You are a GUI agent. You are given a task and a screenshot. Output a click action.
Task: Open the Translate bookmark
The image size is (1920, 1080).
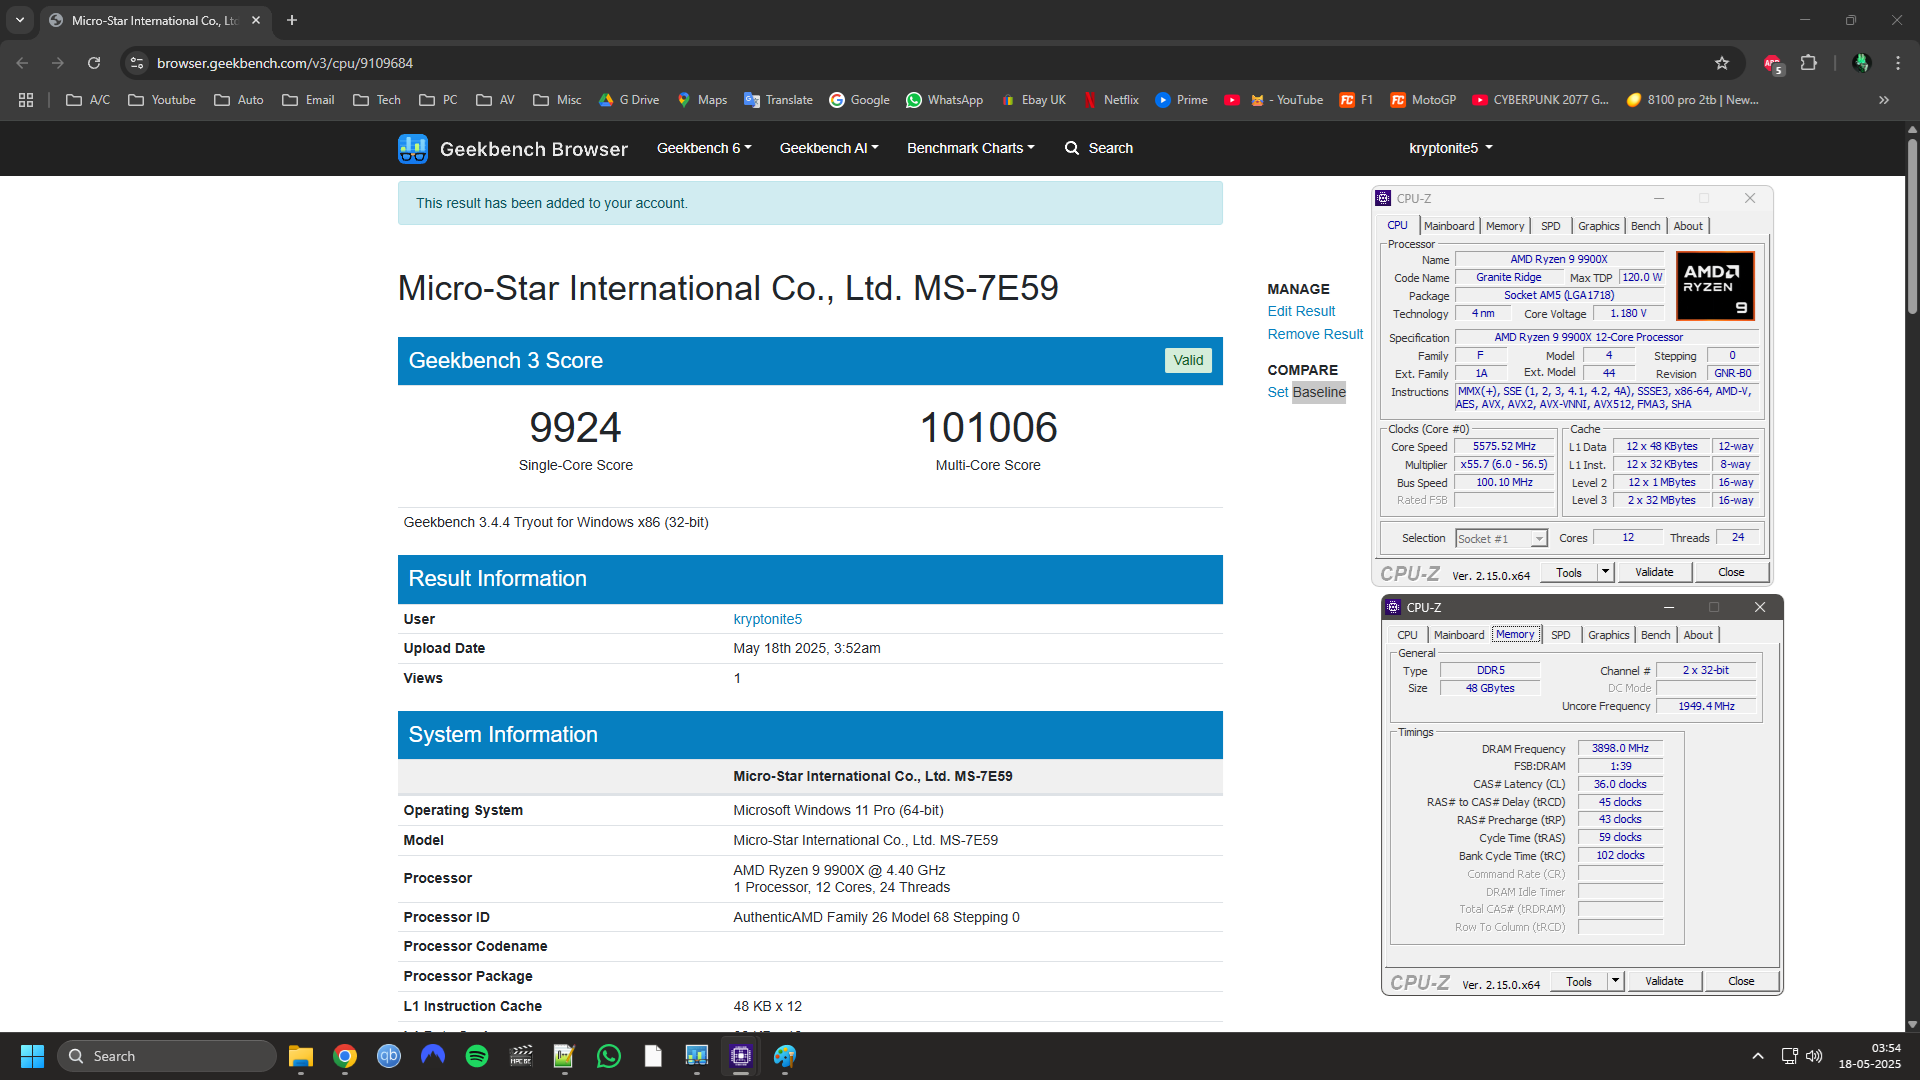click(778, 100)
